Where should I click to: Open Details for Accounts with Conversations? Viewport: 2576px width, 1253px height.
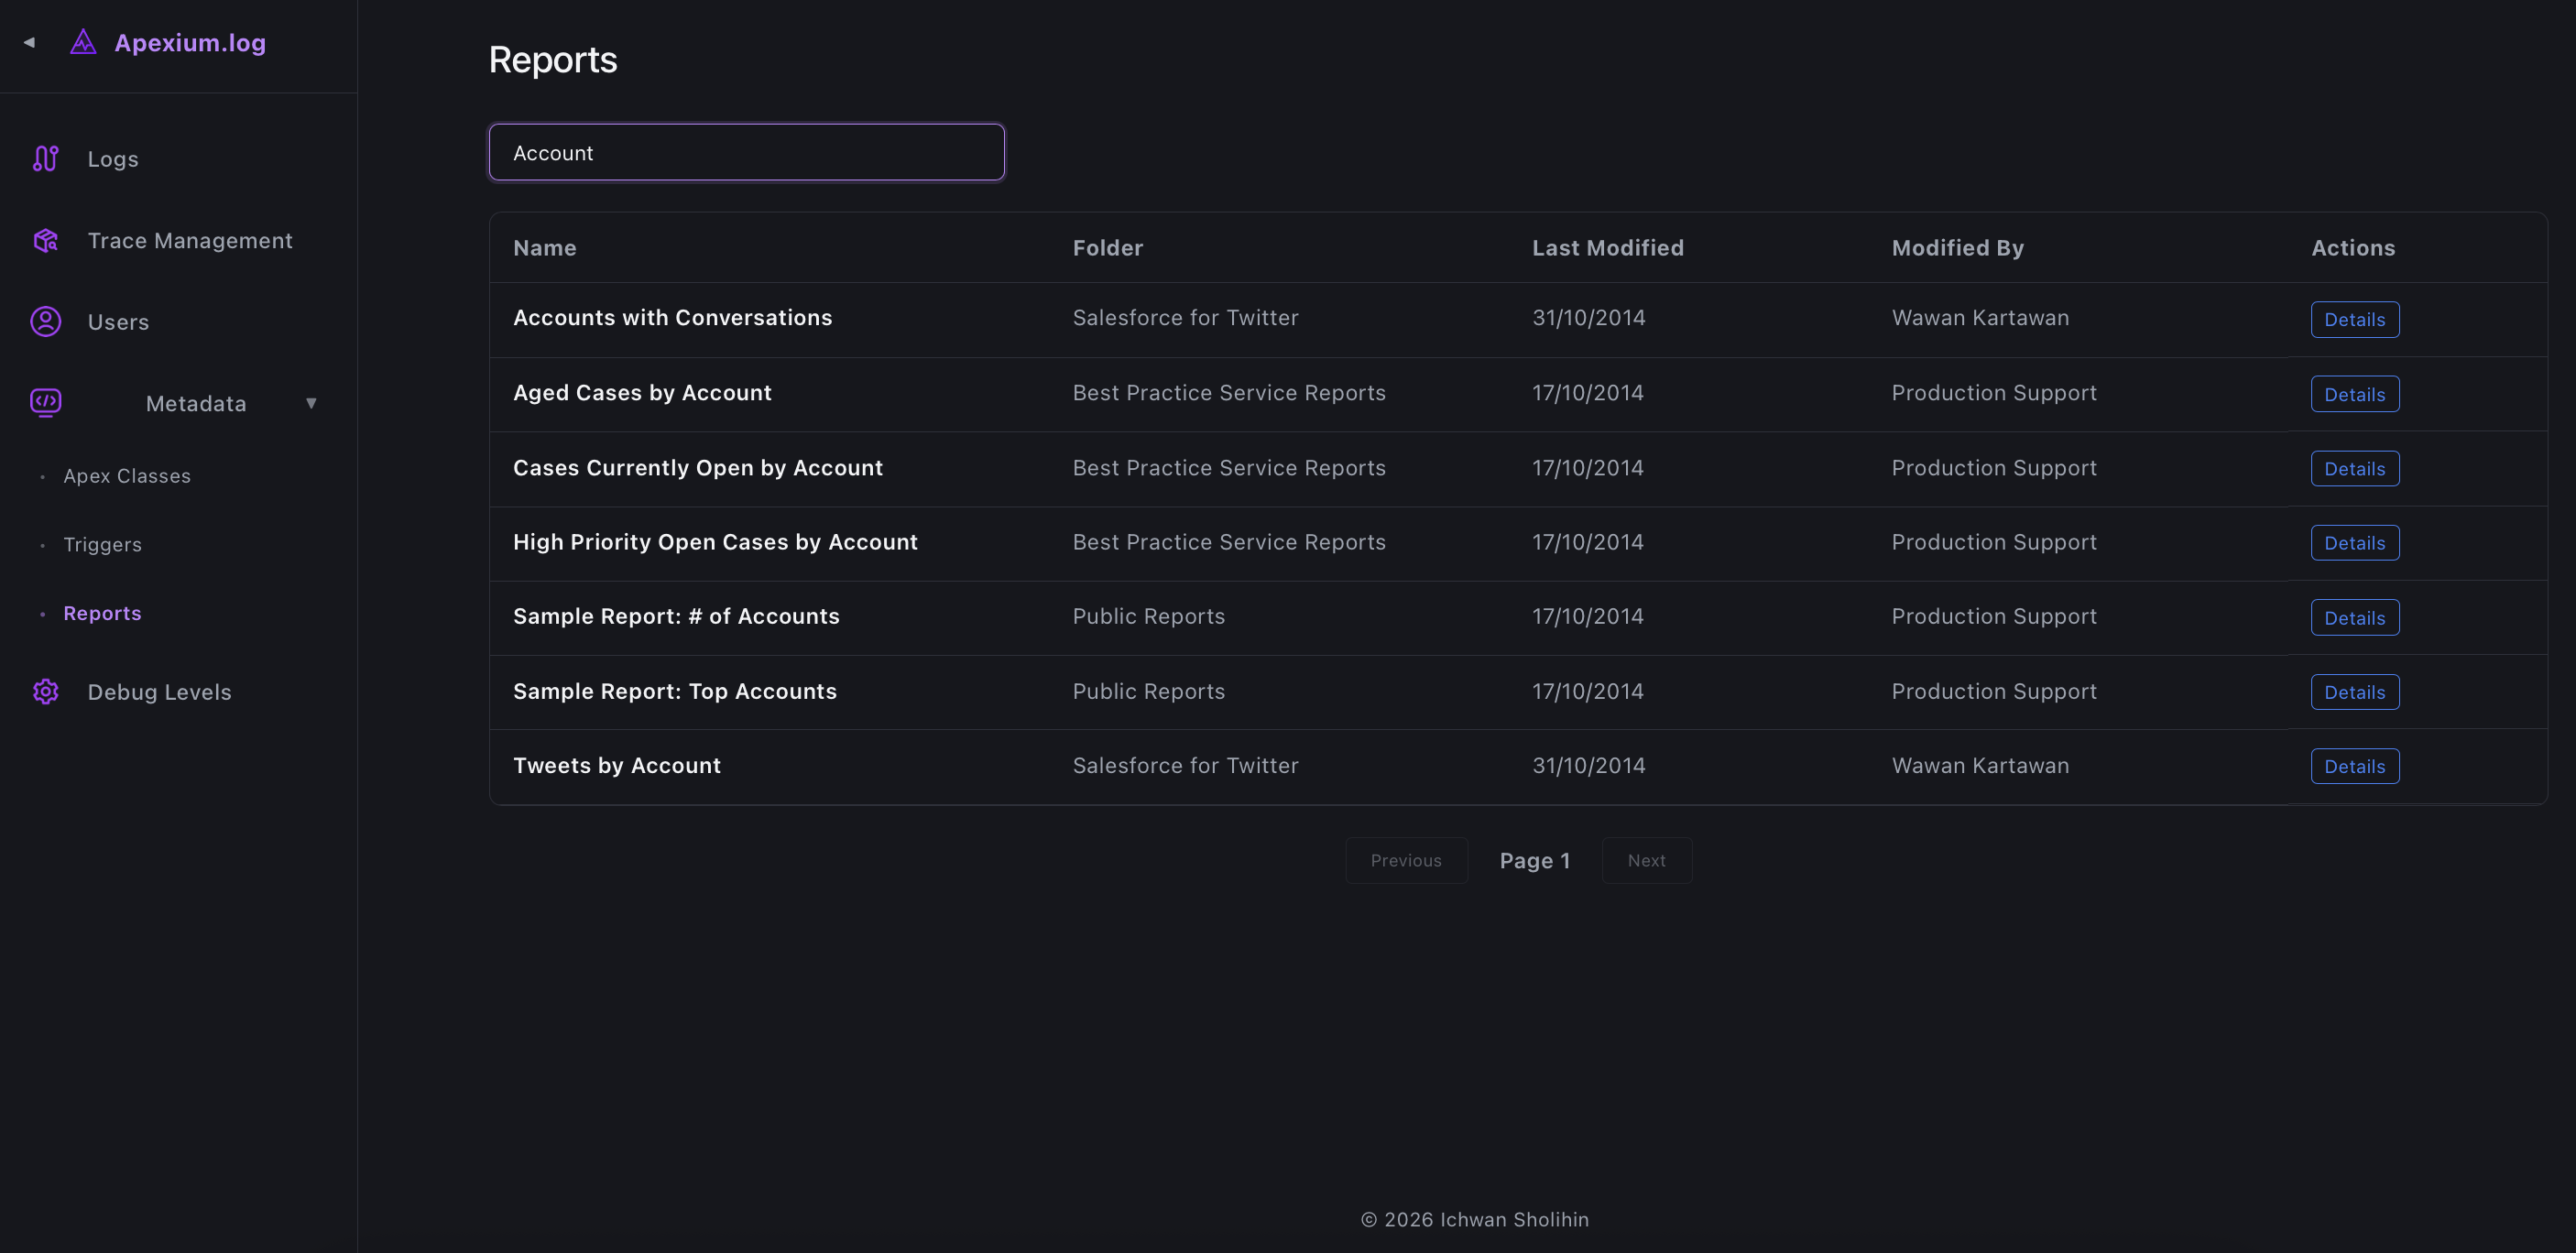click(x=2354, y=319)
